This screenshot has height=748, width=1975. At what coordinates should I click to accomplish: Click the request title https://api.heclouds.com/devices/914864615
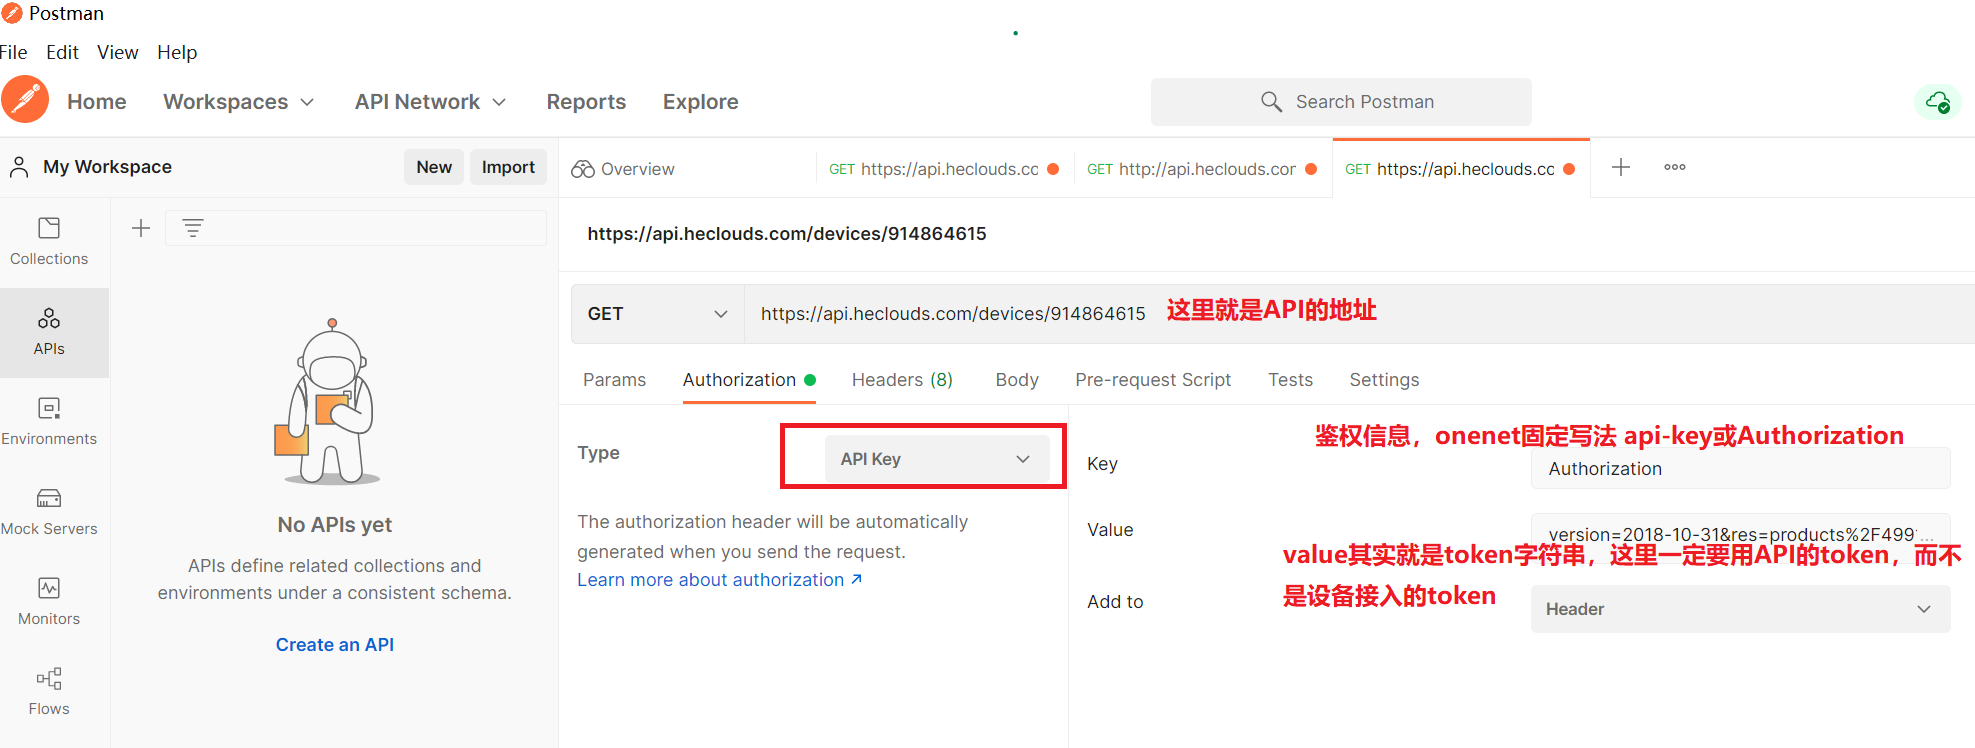click(x=787, y=234)
